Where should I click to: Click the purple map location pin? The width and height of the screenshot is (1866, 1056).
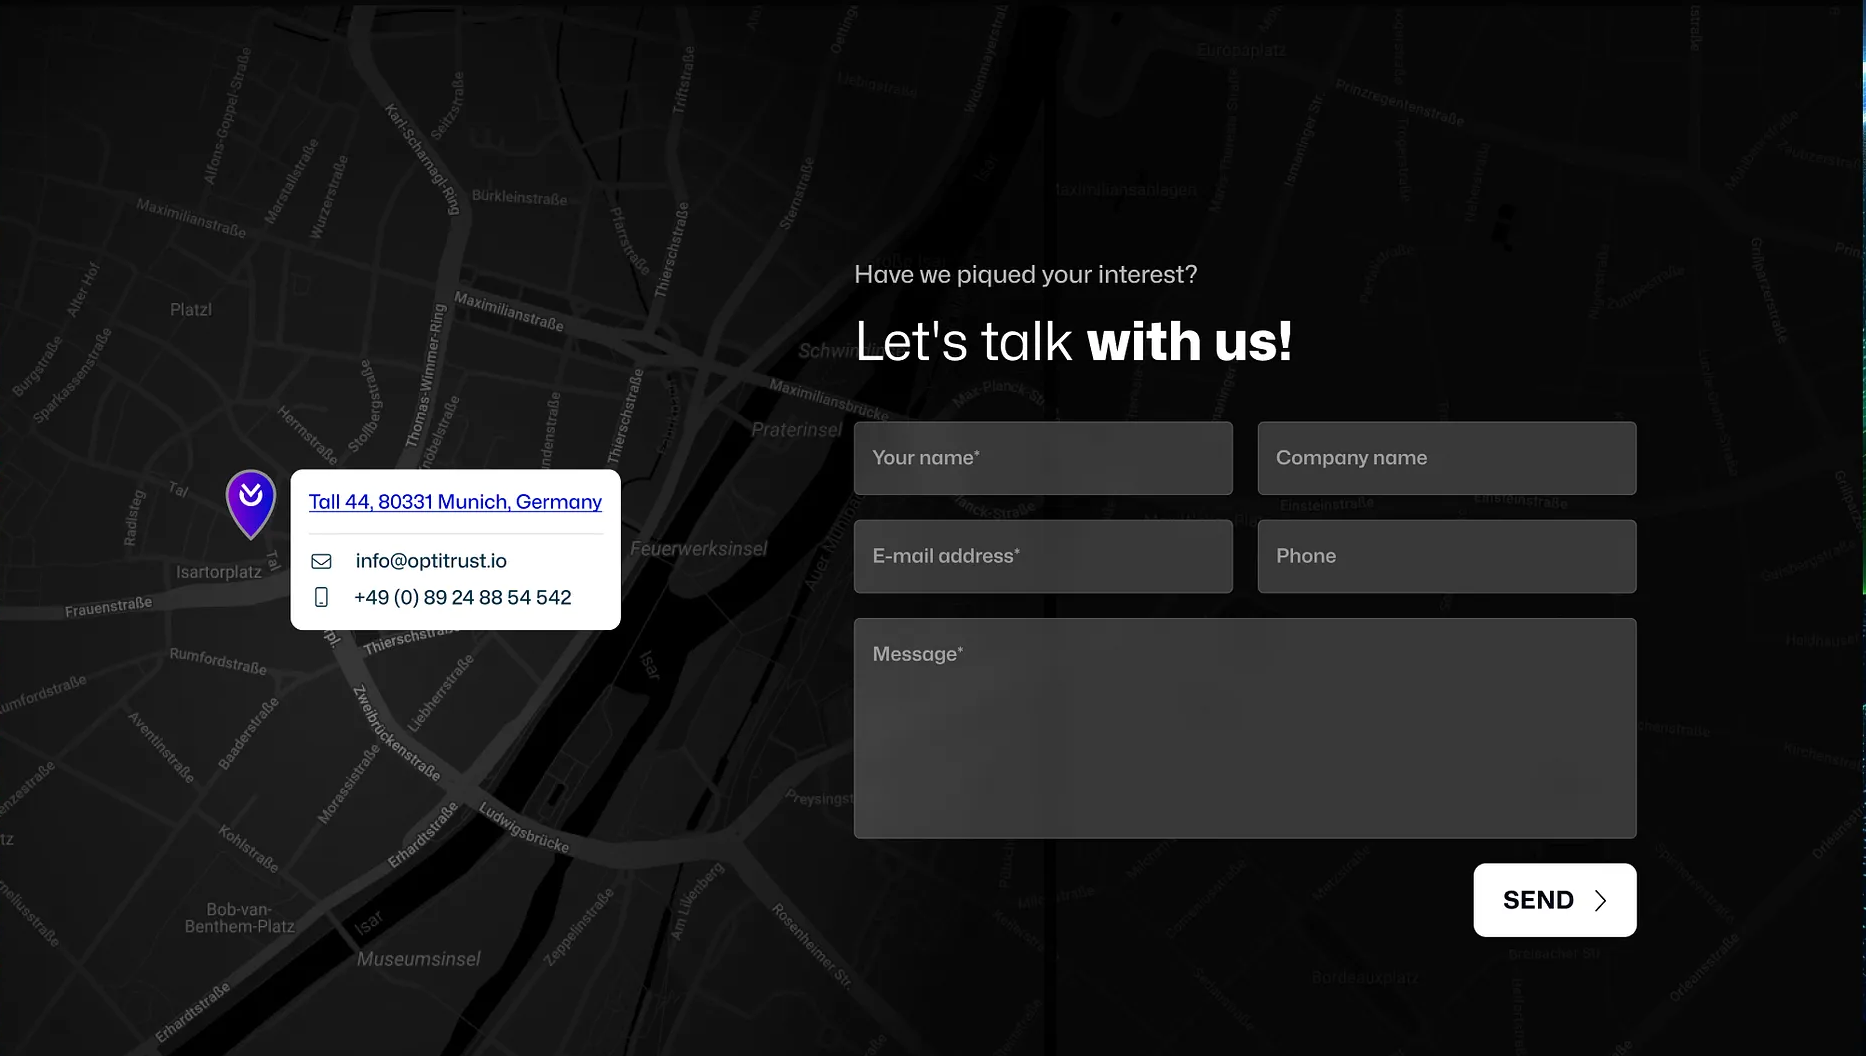tap(250, 500)
